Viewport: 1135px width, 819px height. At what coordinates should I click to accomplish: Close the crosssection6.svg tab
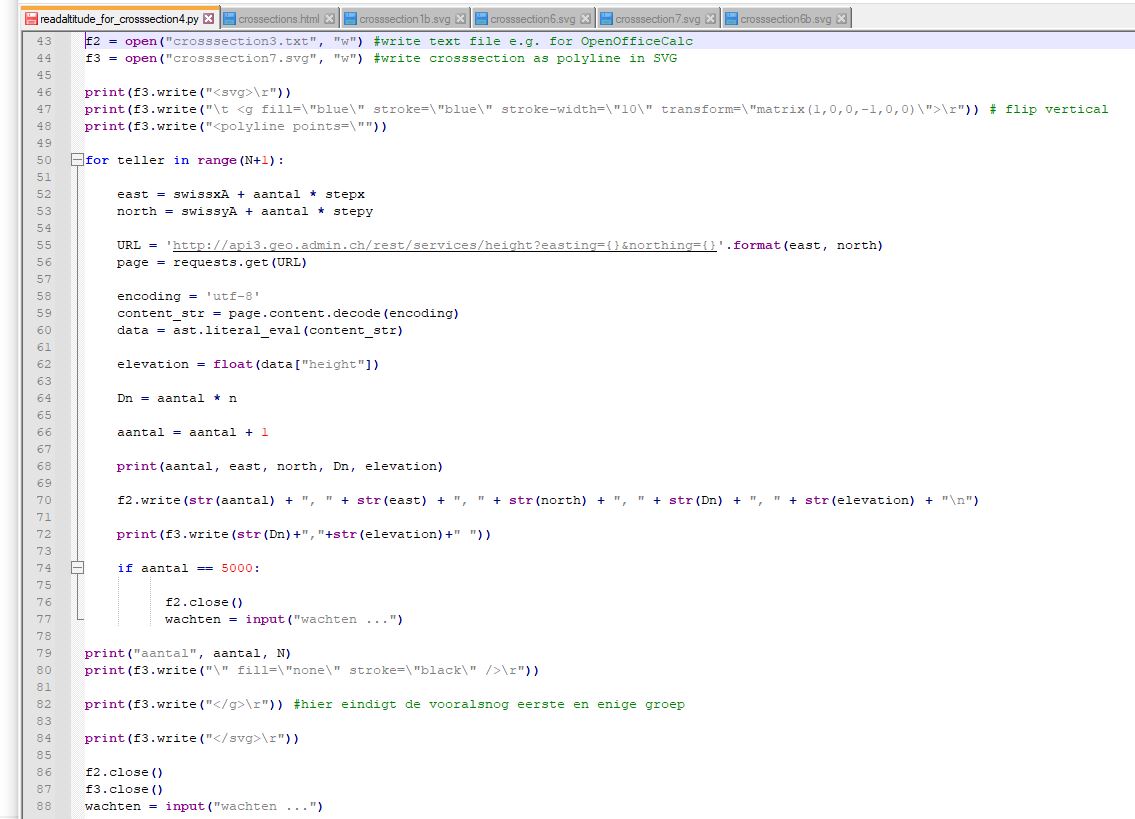click(586, 19)
